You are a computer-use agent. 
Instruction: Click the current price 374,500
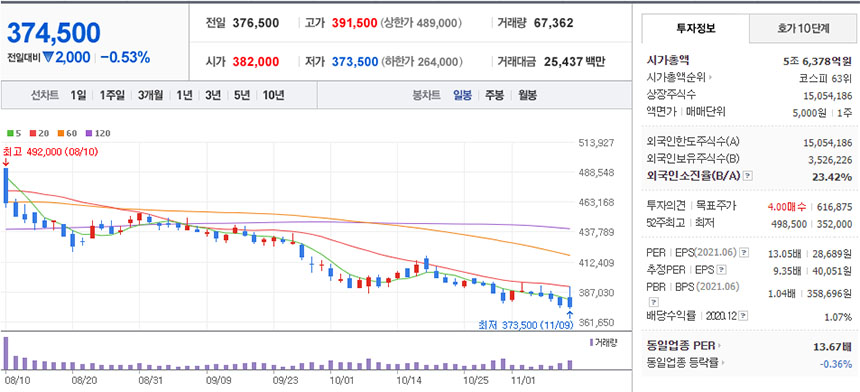pyautogui.click(x=54, y=33)
